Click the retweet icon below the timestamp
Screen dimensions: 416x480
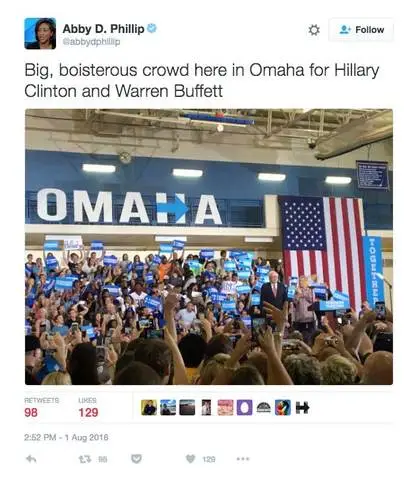coord(83,459)
